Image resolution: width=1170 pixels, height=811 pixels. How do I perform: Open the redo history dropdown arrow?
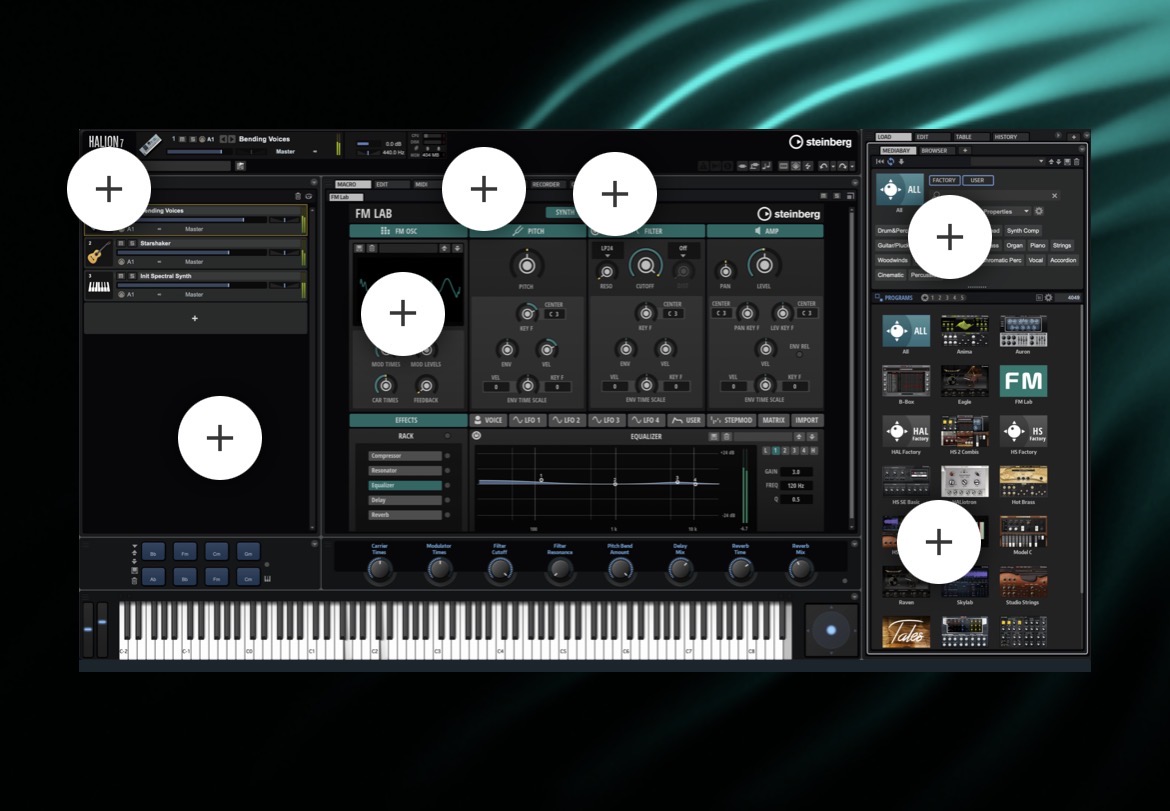(851, 166)
